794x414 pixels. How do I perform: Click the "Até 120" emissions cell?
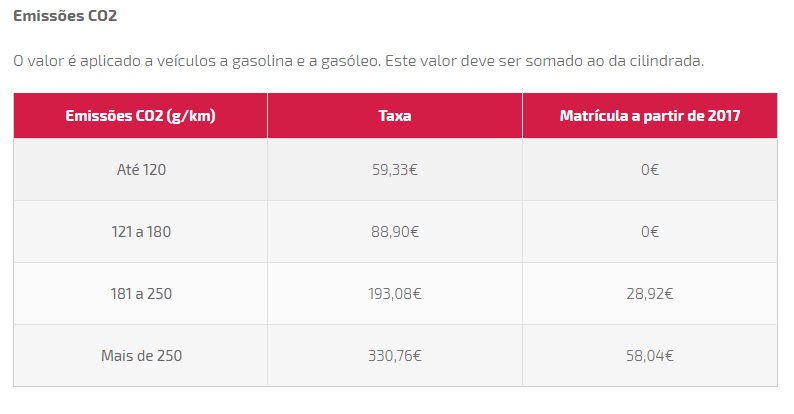click(x=140, y=169)
